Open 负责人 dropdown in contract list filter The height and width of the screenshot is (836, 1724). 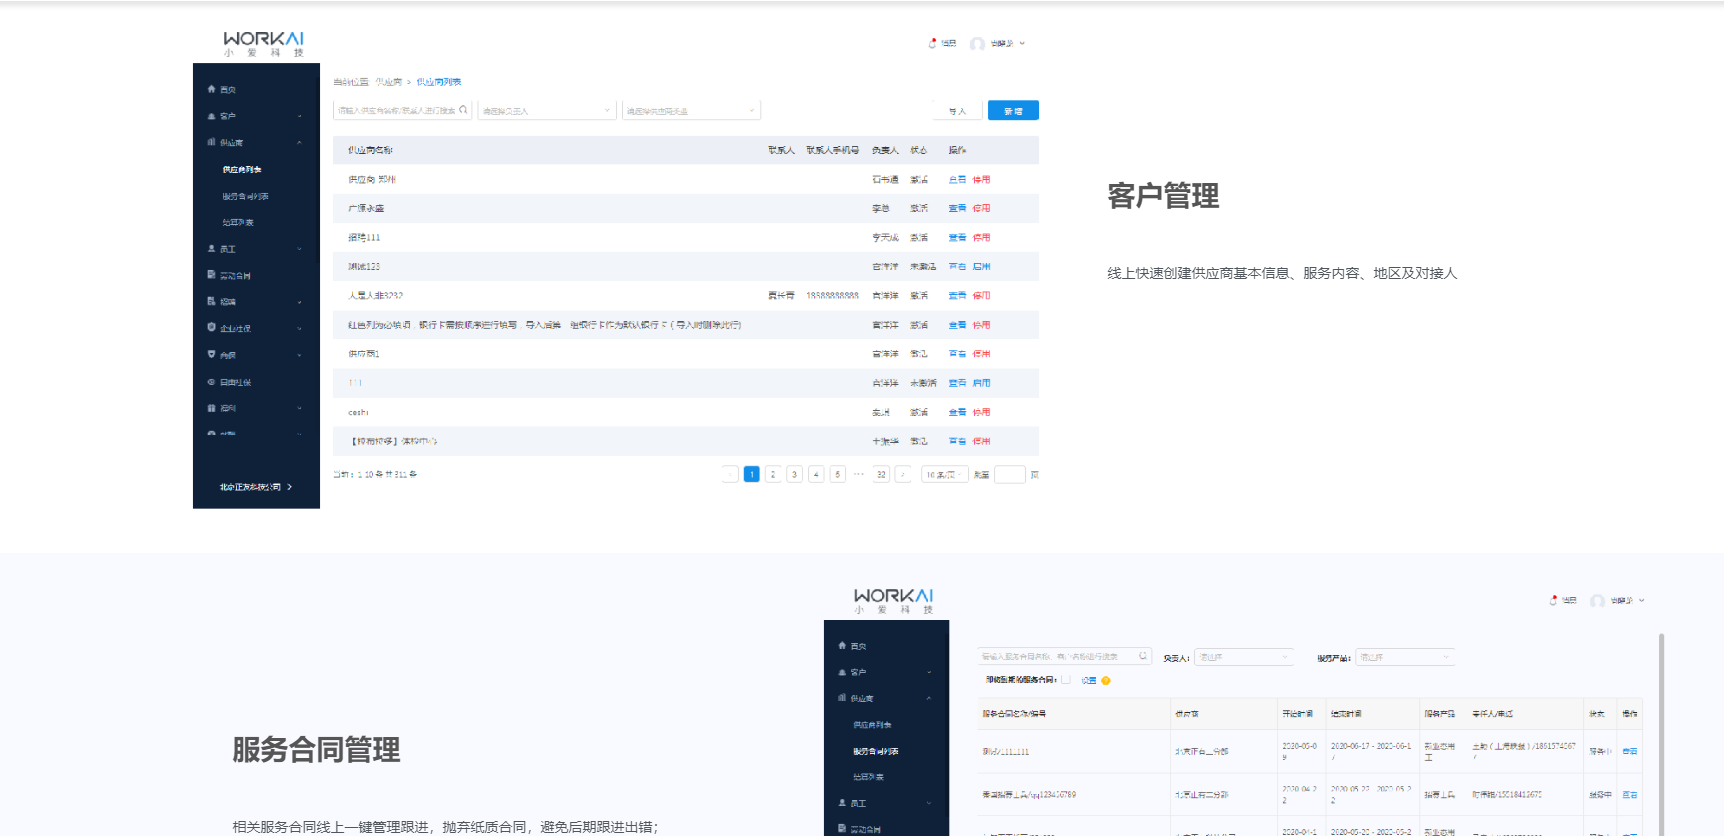(1243, 657)
